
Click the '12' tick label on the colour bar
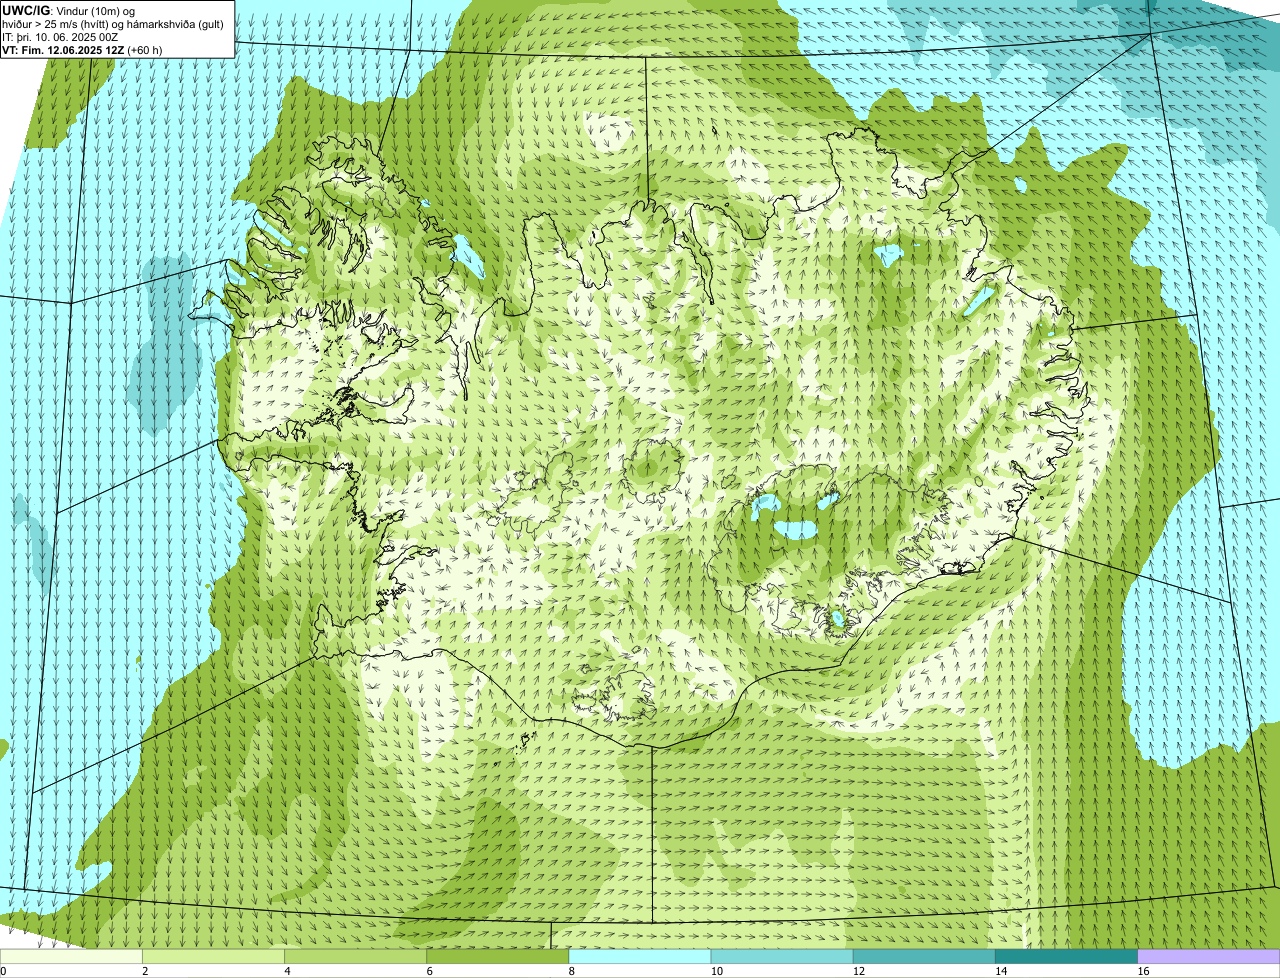[859, 971]
